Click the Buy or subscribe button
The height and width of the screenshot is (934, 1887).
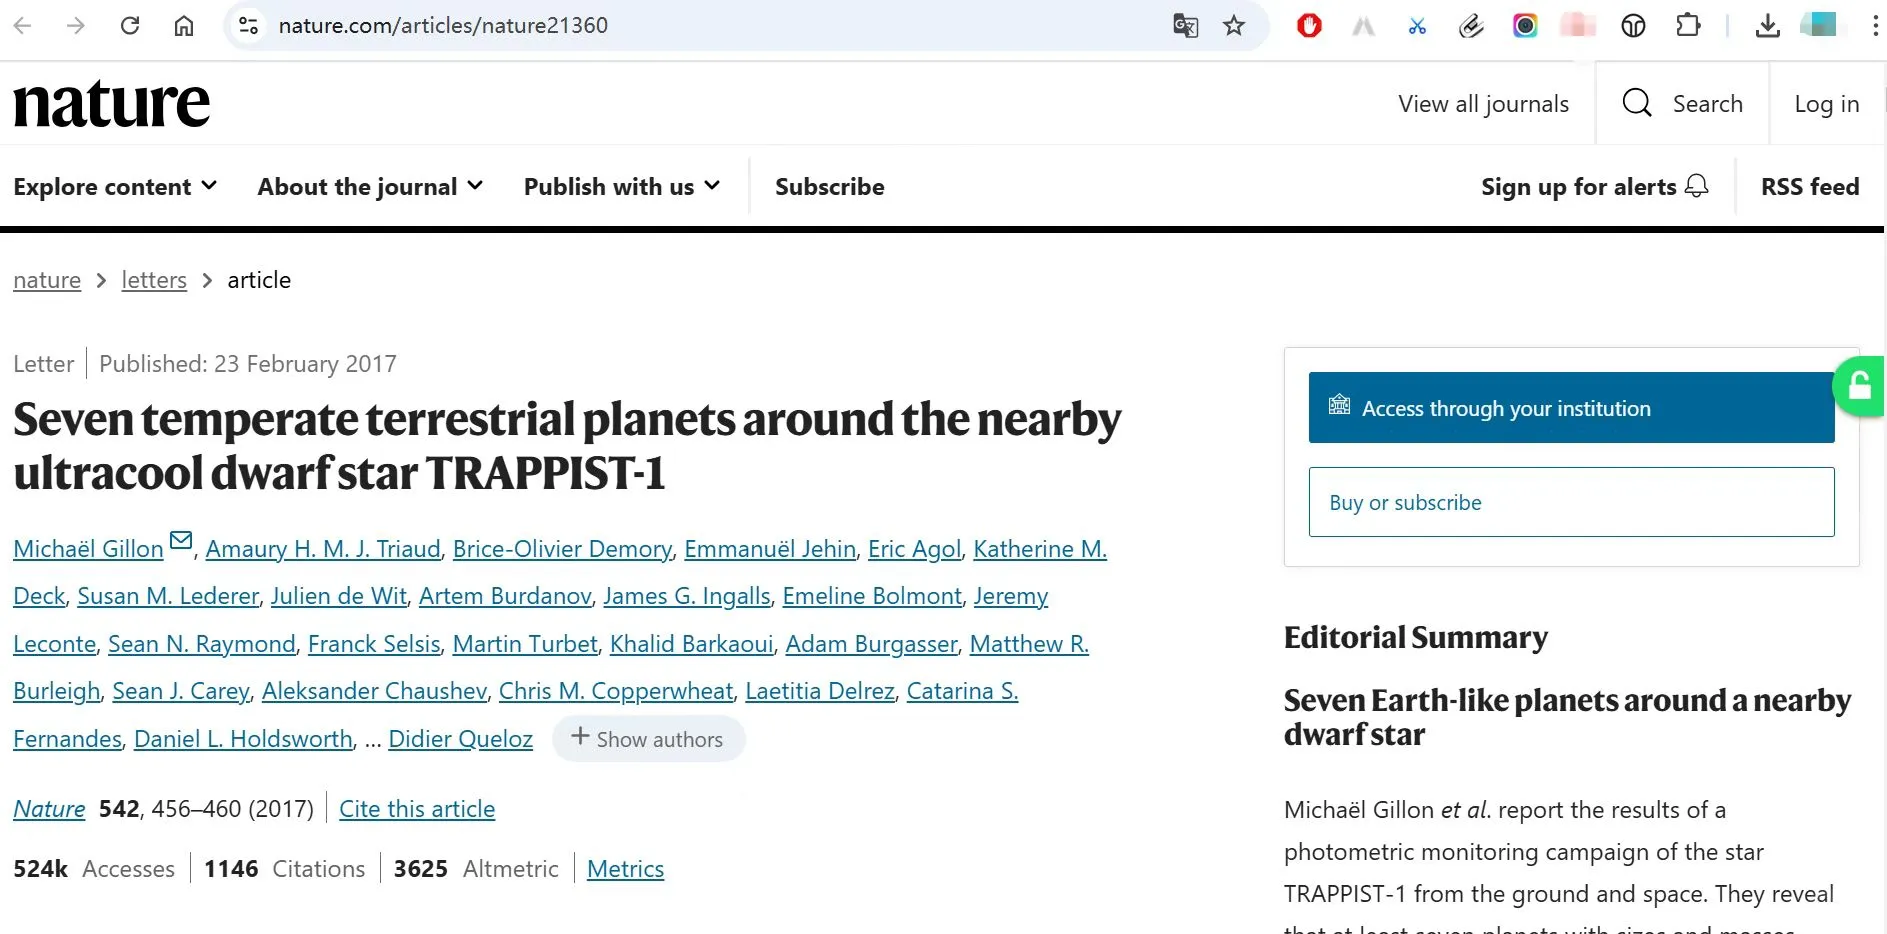1571,502
